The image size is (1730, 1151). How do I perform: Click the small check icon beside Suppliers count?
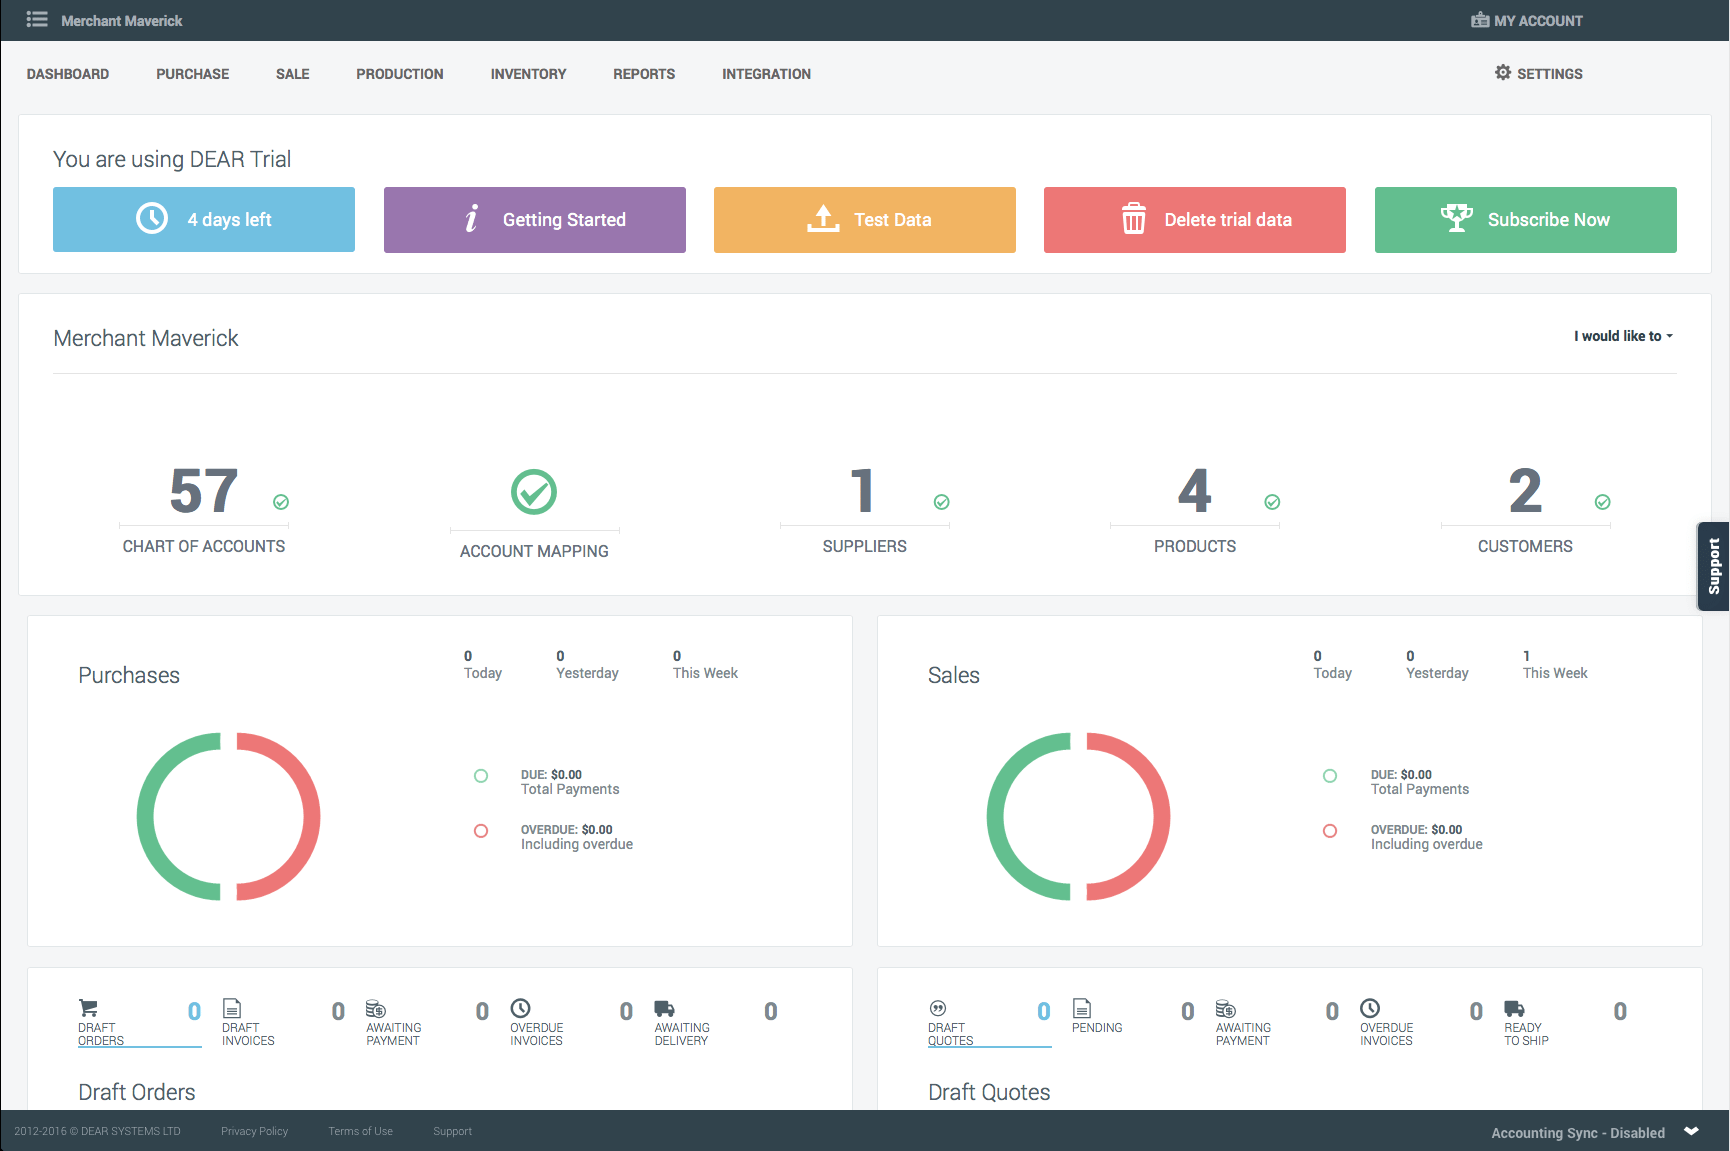point(942,502)
